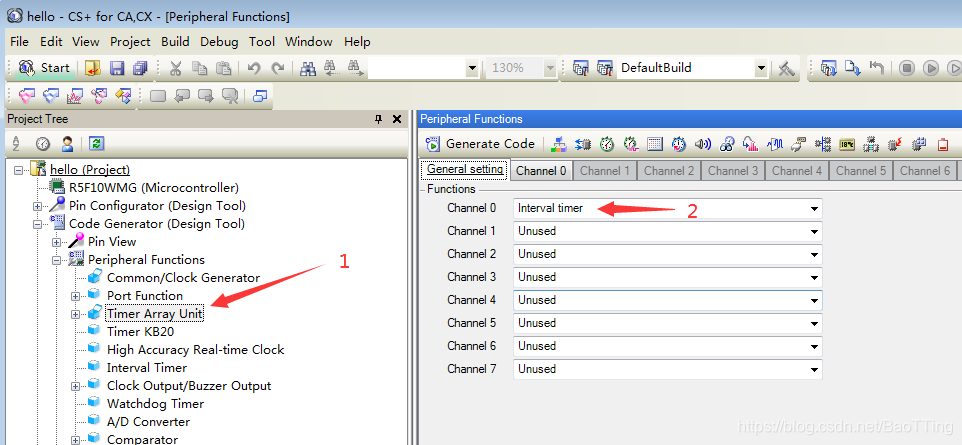Open Clock Generator via toolbar hierarchy icon
This screenshot has height=445, width=962.
tap(559, 144)
